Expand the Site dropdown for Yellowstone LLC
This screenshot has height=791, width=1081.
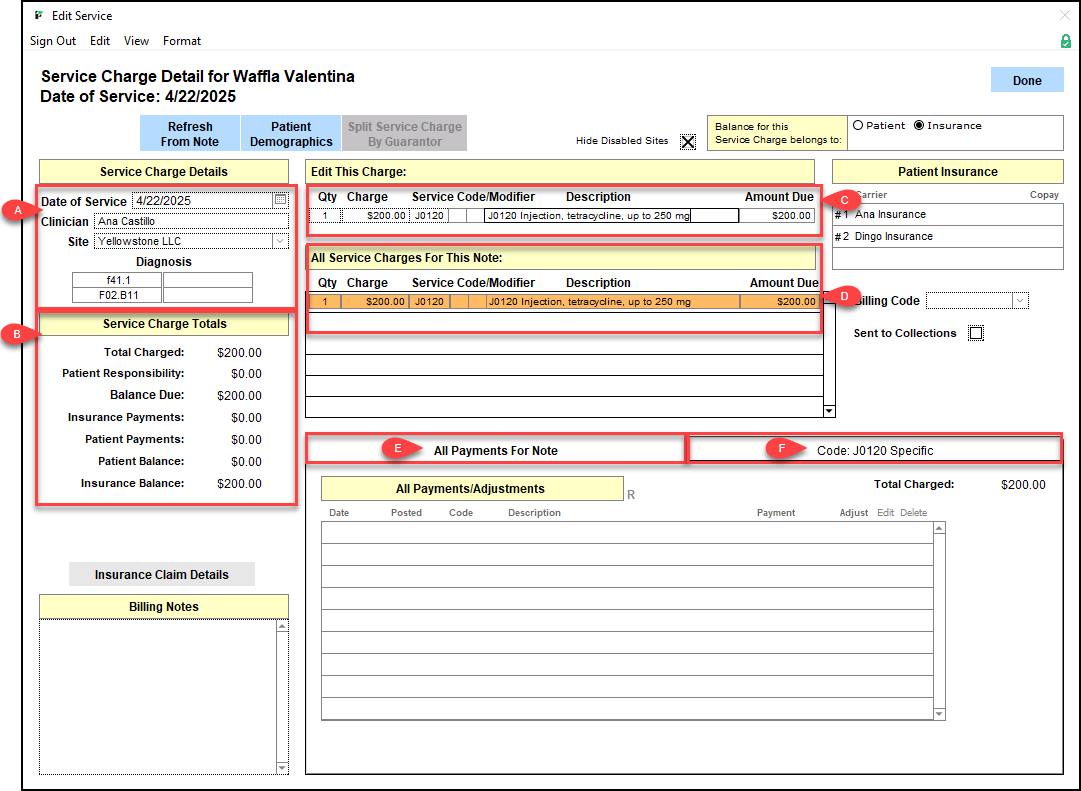279,241
